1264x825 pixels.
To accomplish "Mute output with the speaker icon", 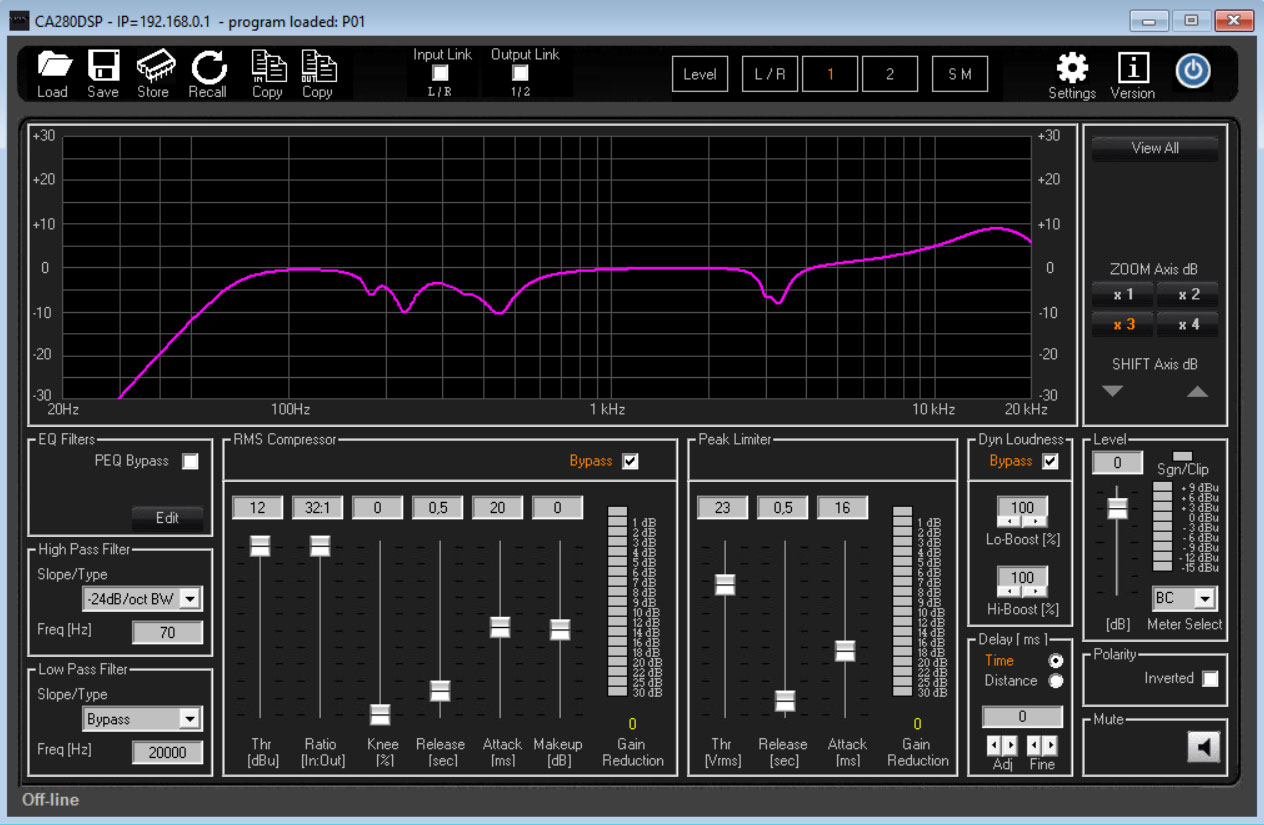I will 1205,746.
